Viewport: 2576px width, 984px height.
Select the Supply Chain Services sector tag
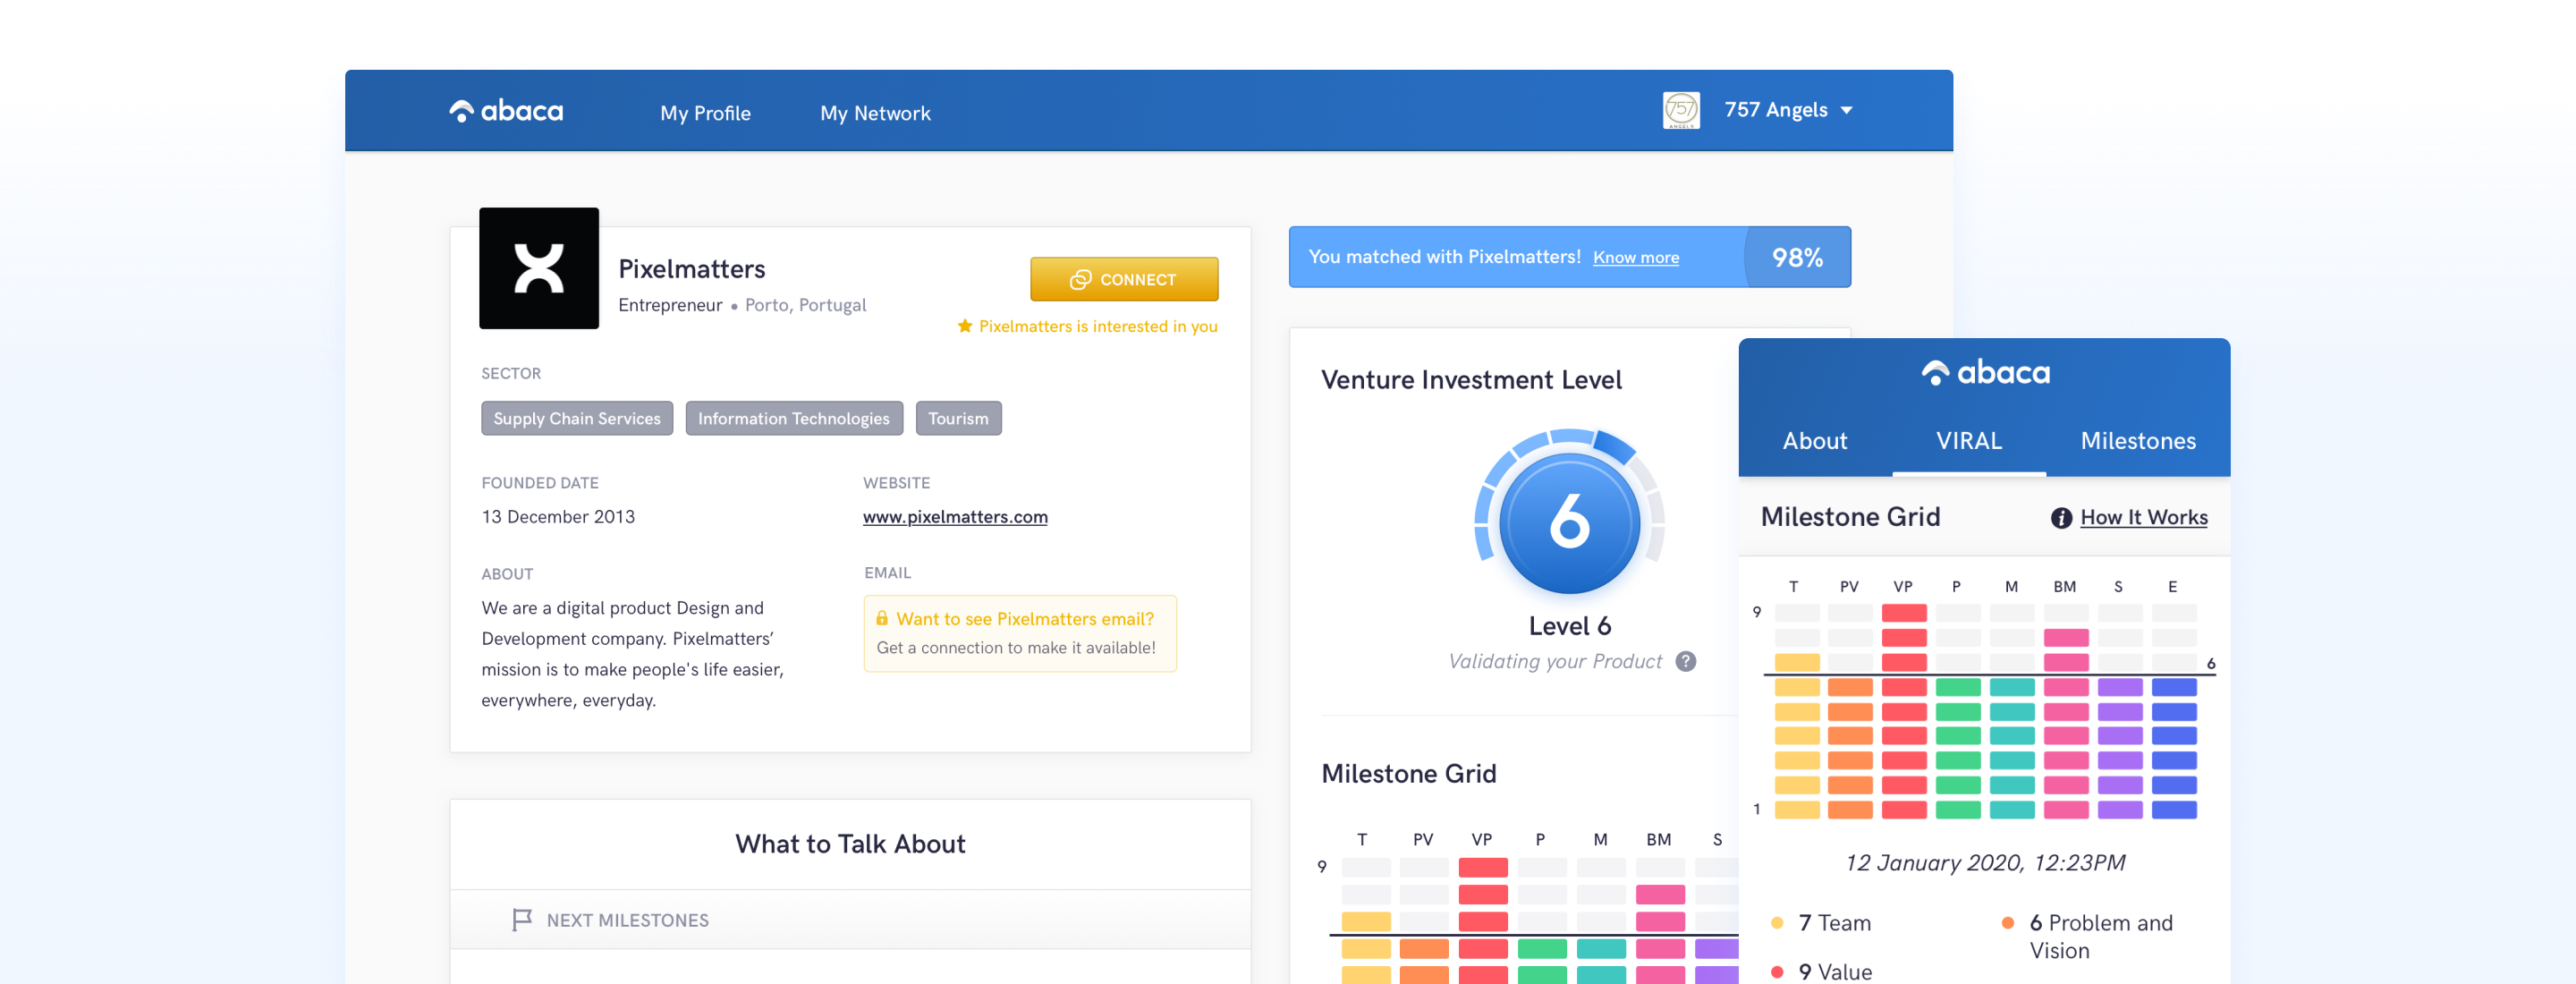(576, 419)
